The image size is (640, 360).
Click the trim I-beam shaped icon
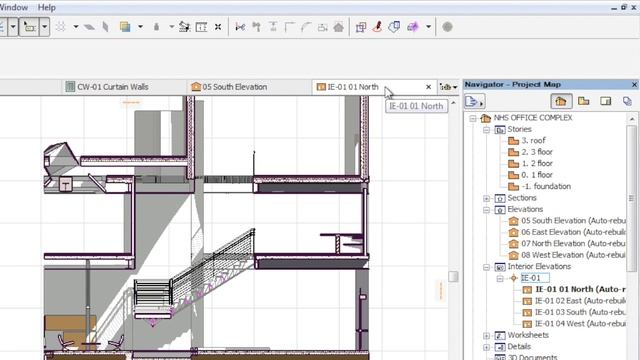(x=273, y=27)
